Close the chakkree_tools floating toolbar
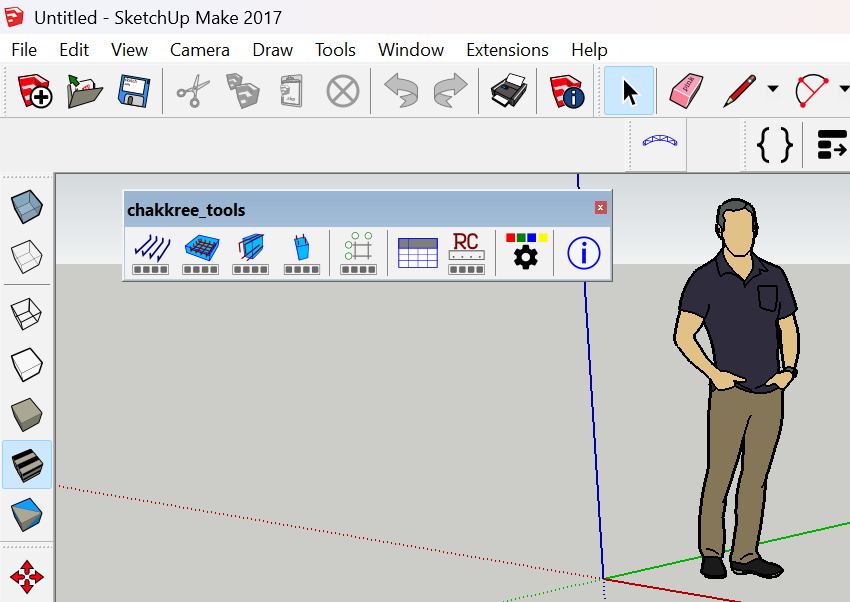This screenshot has width=850, height=602. pyautogui.click(x=601, y=208)
